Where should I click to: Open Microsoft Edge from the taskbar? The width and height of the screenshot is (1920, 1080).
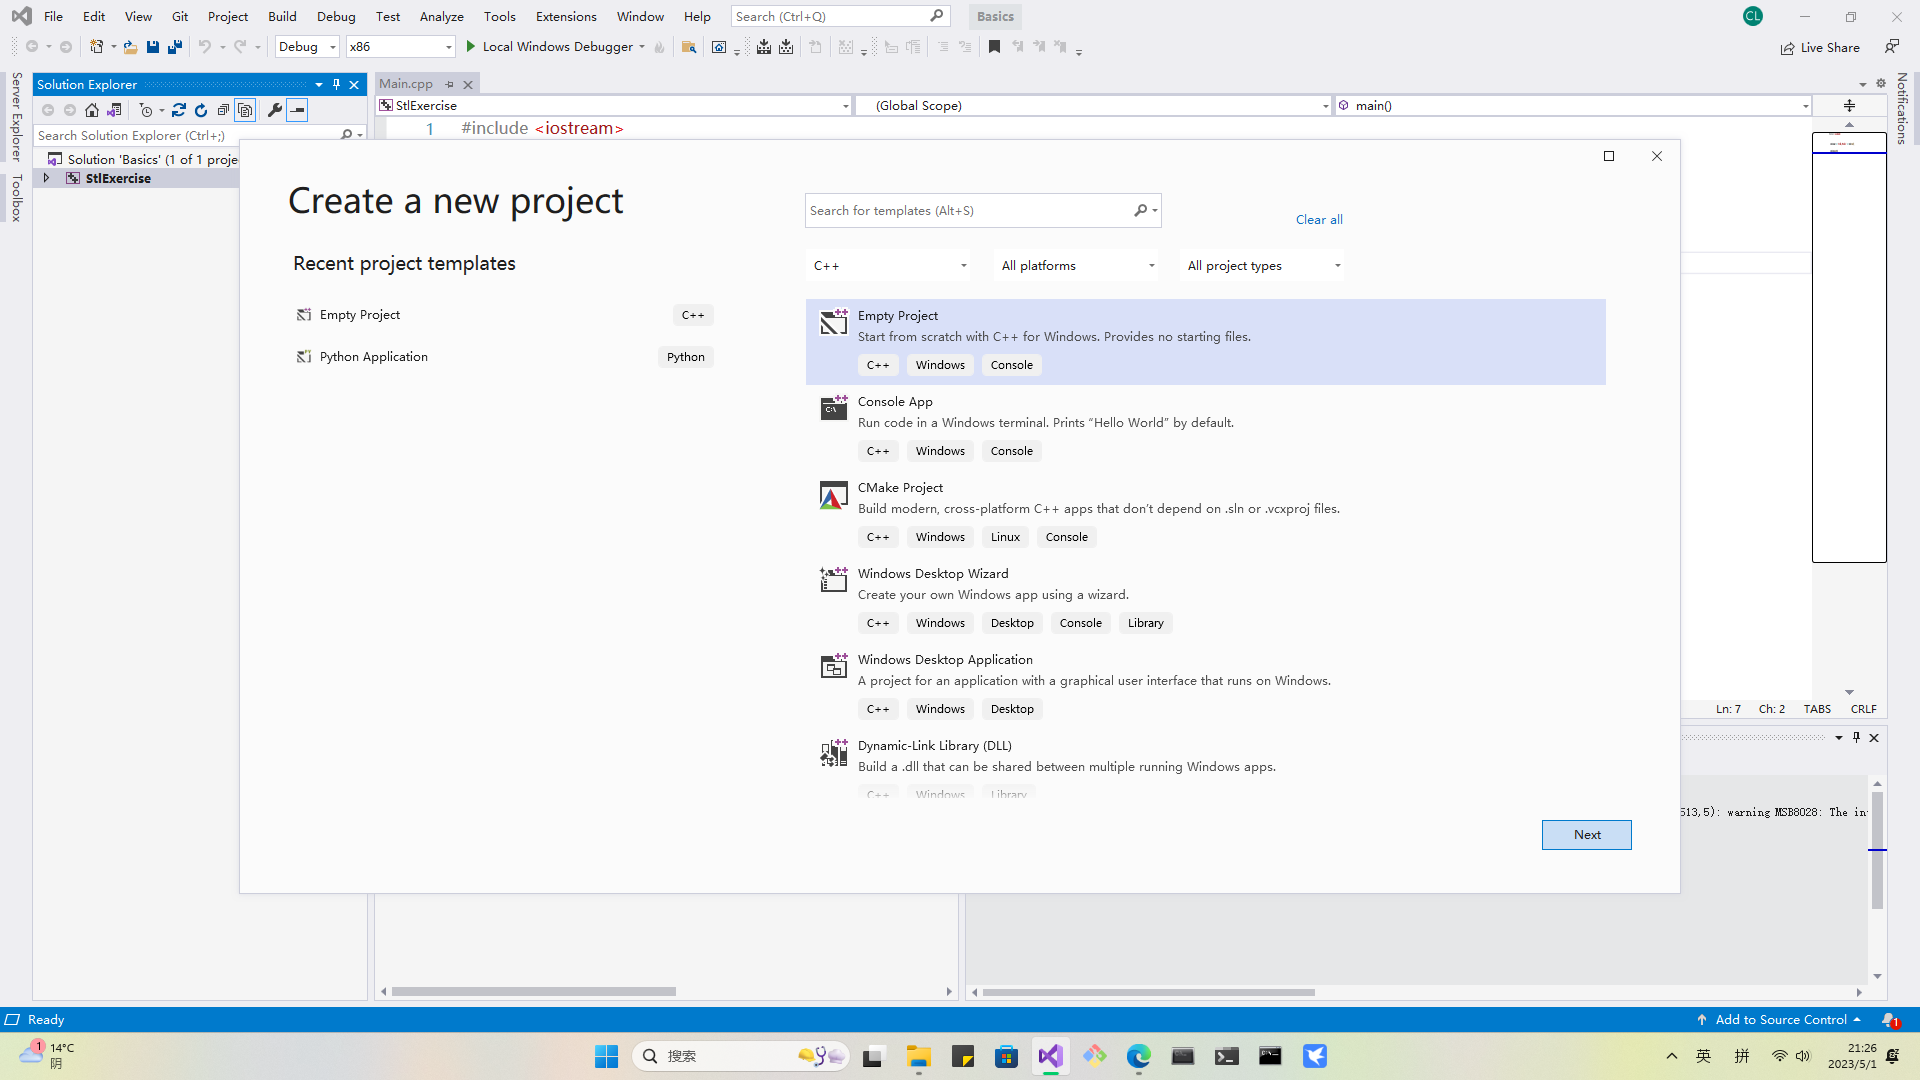pyautogui.click(x=1138, y=1057)
